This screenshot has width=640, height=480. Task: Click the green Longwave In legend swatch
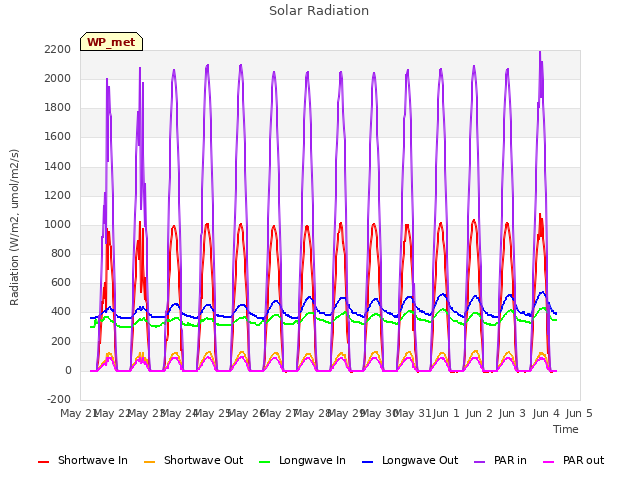(x=264, y=462)
